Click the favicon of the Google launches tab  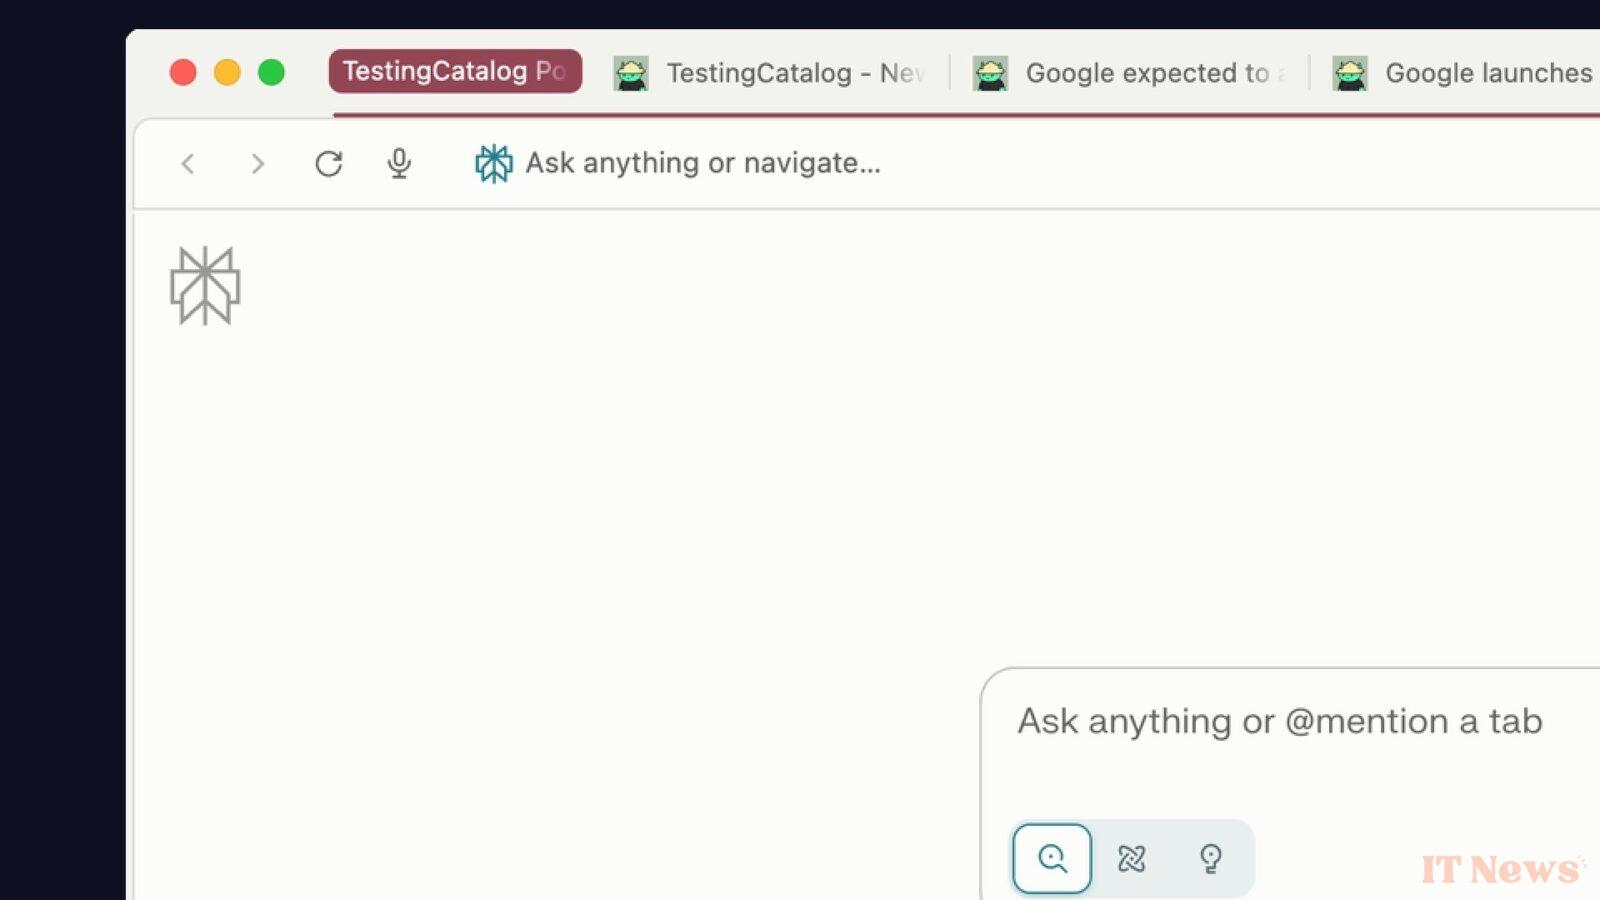[x=1350, y=73]
